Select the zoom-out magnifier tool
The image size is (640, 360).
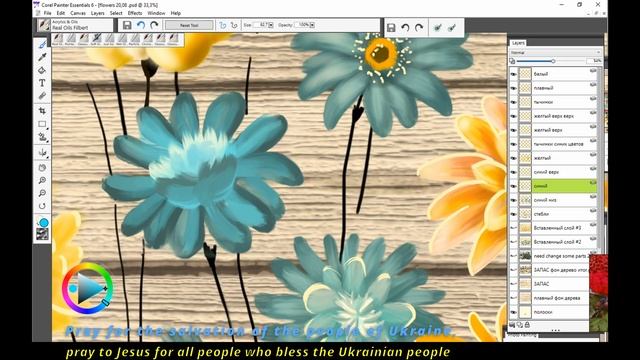pos(42,193)
